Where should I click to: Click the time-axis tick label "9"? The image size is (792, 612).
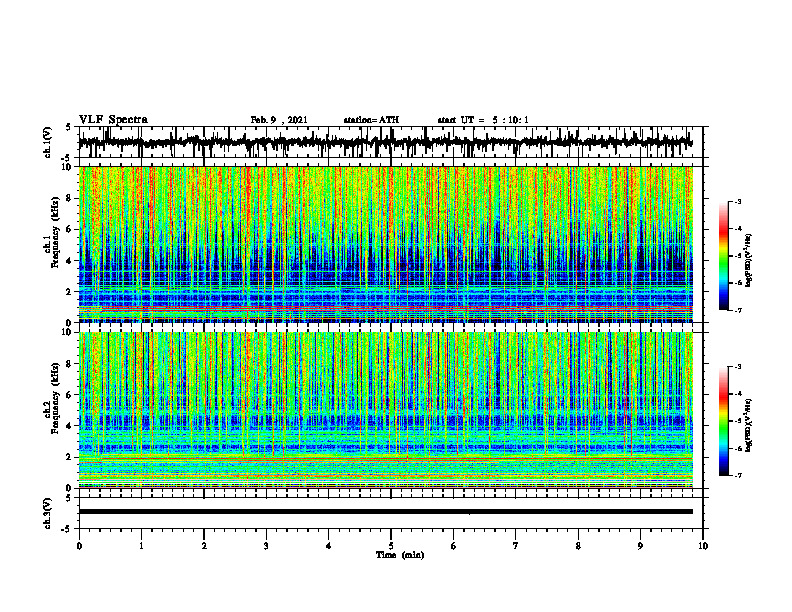click(640, 546)
